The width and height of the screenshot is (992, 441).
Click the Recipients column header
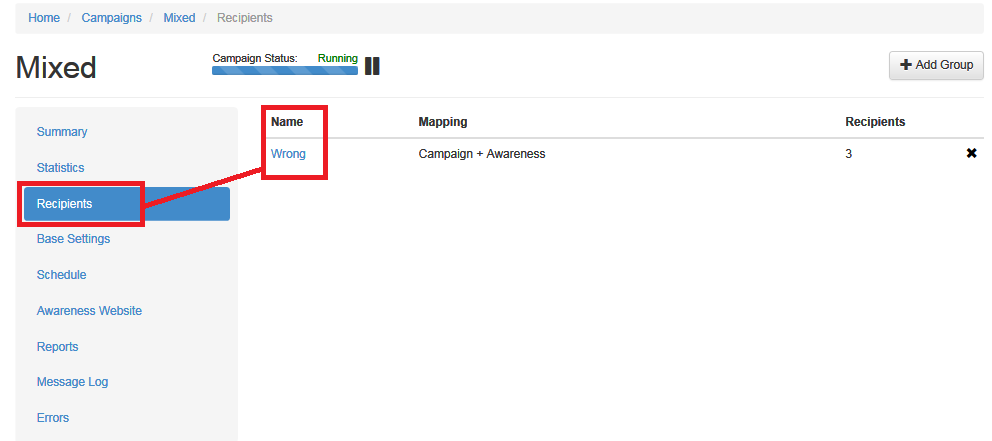[875, 121]
